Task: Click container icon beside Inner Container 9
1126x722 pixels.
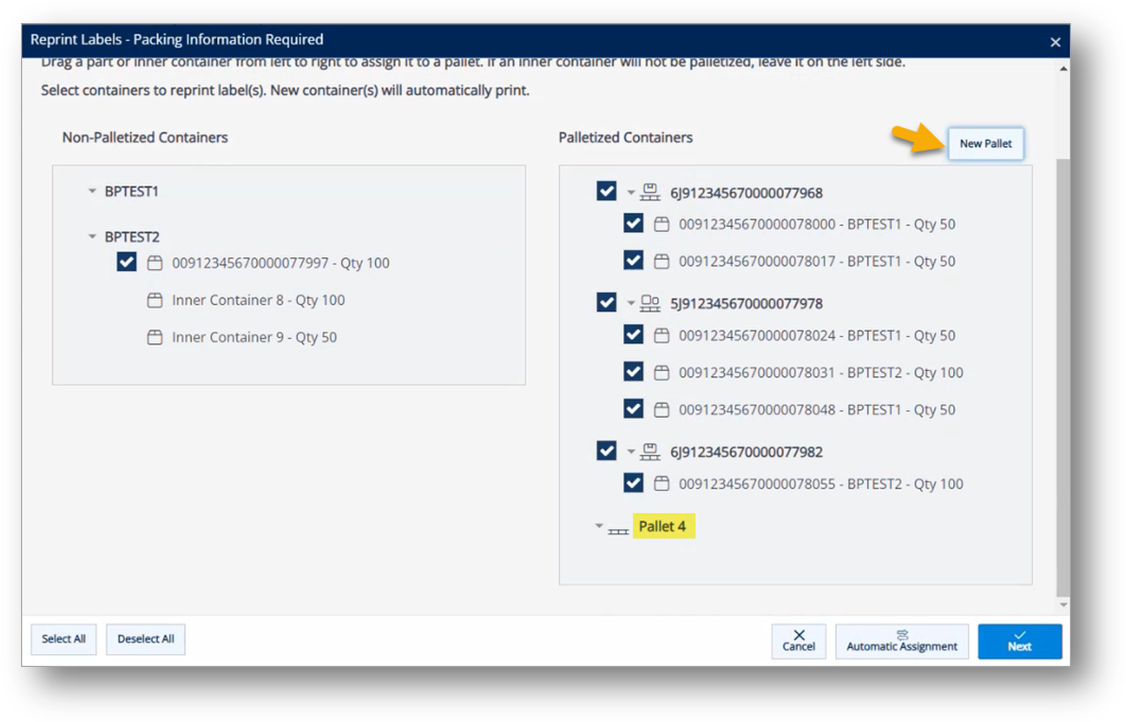Action: click(x=154, y=337)
